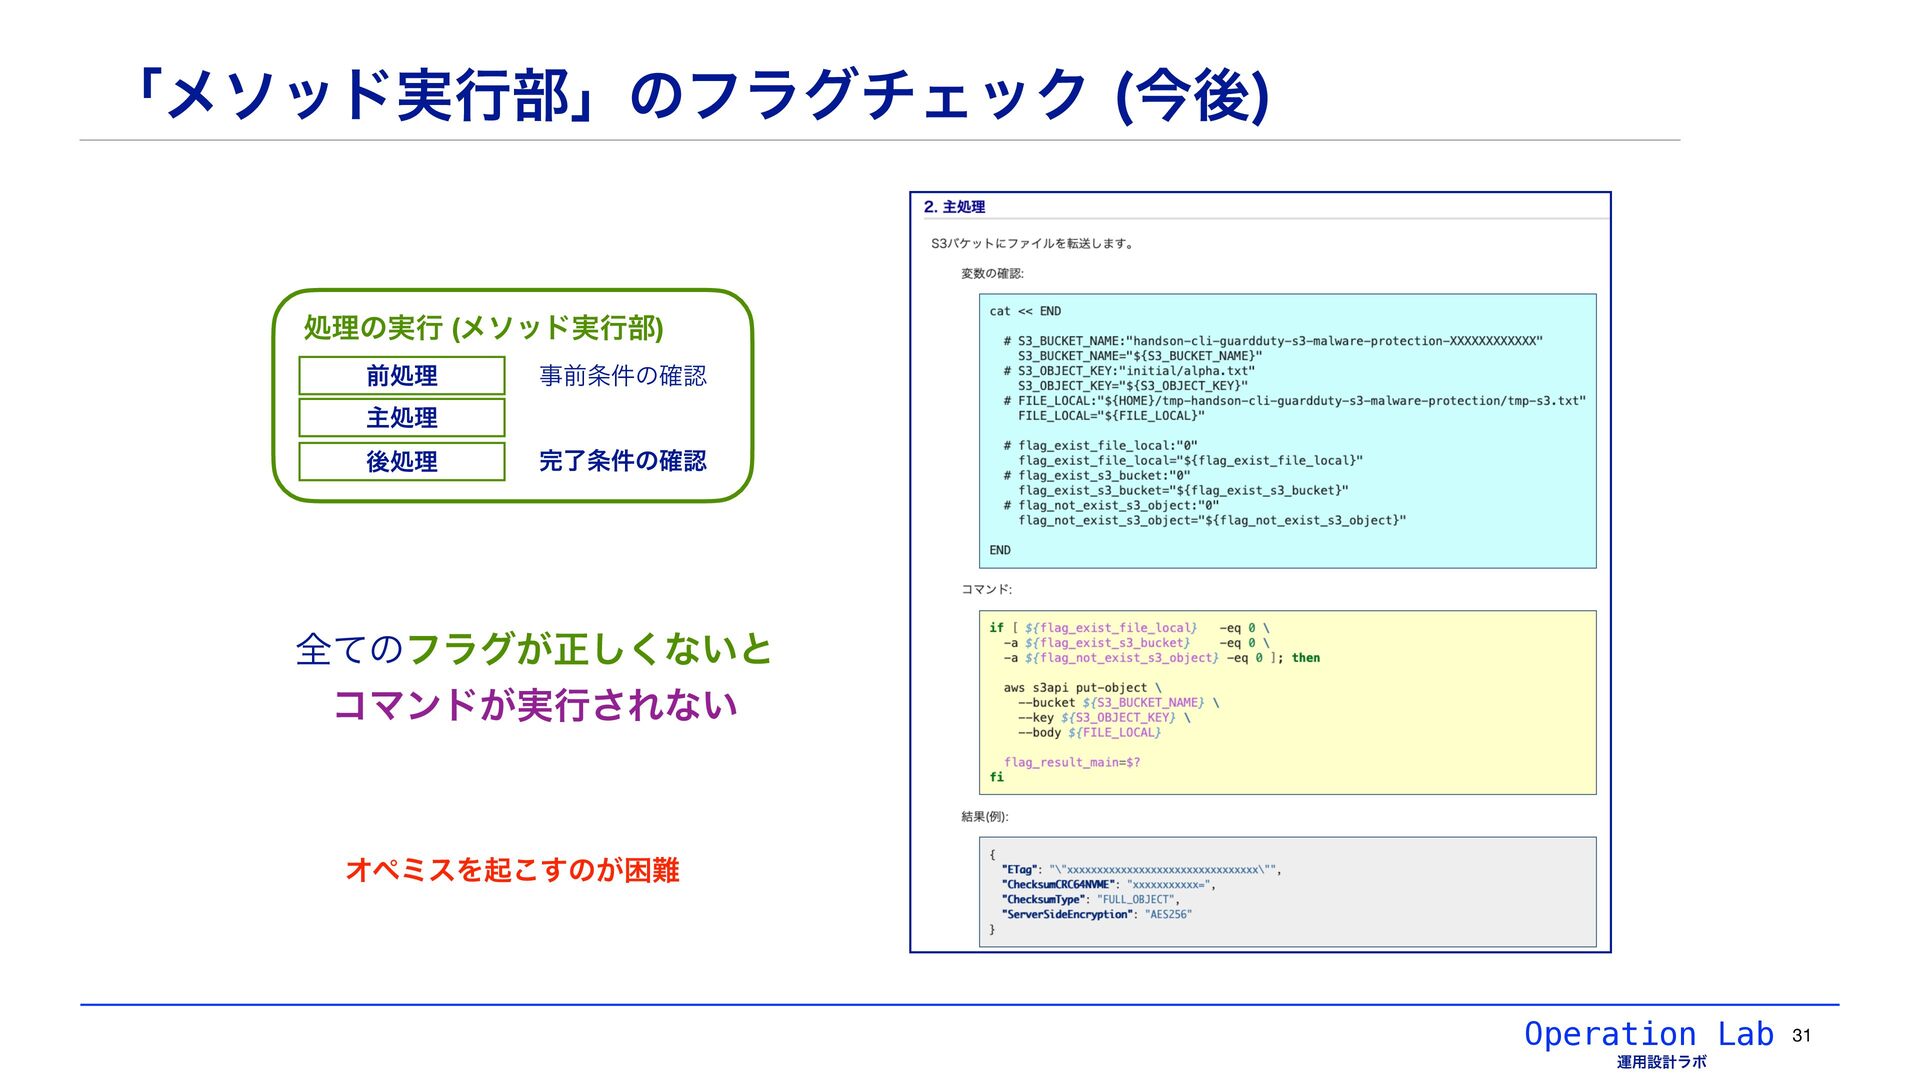The image size is (1920, 1080).
Task: Click the section heading 2. 主処理
Action: click(x=954, y=207)
